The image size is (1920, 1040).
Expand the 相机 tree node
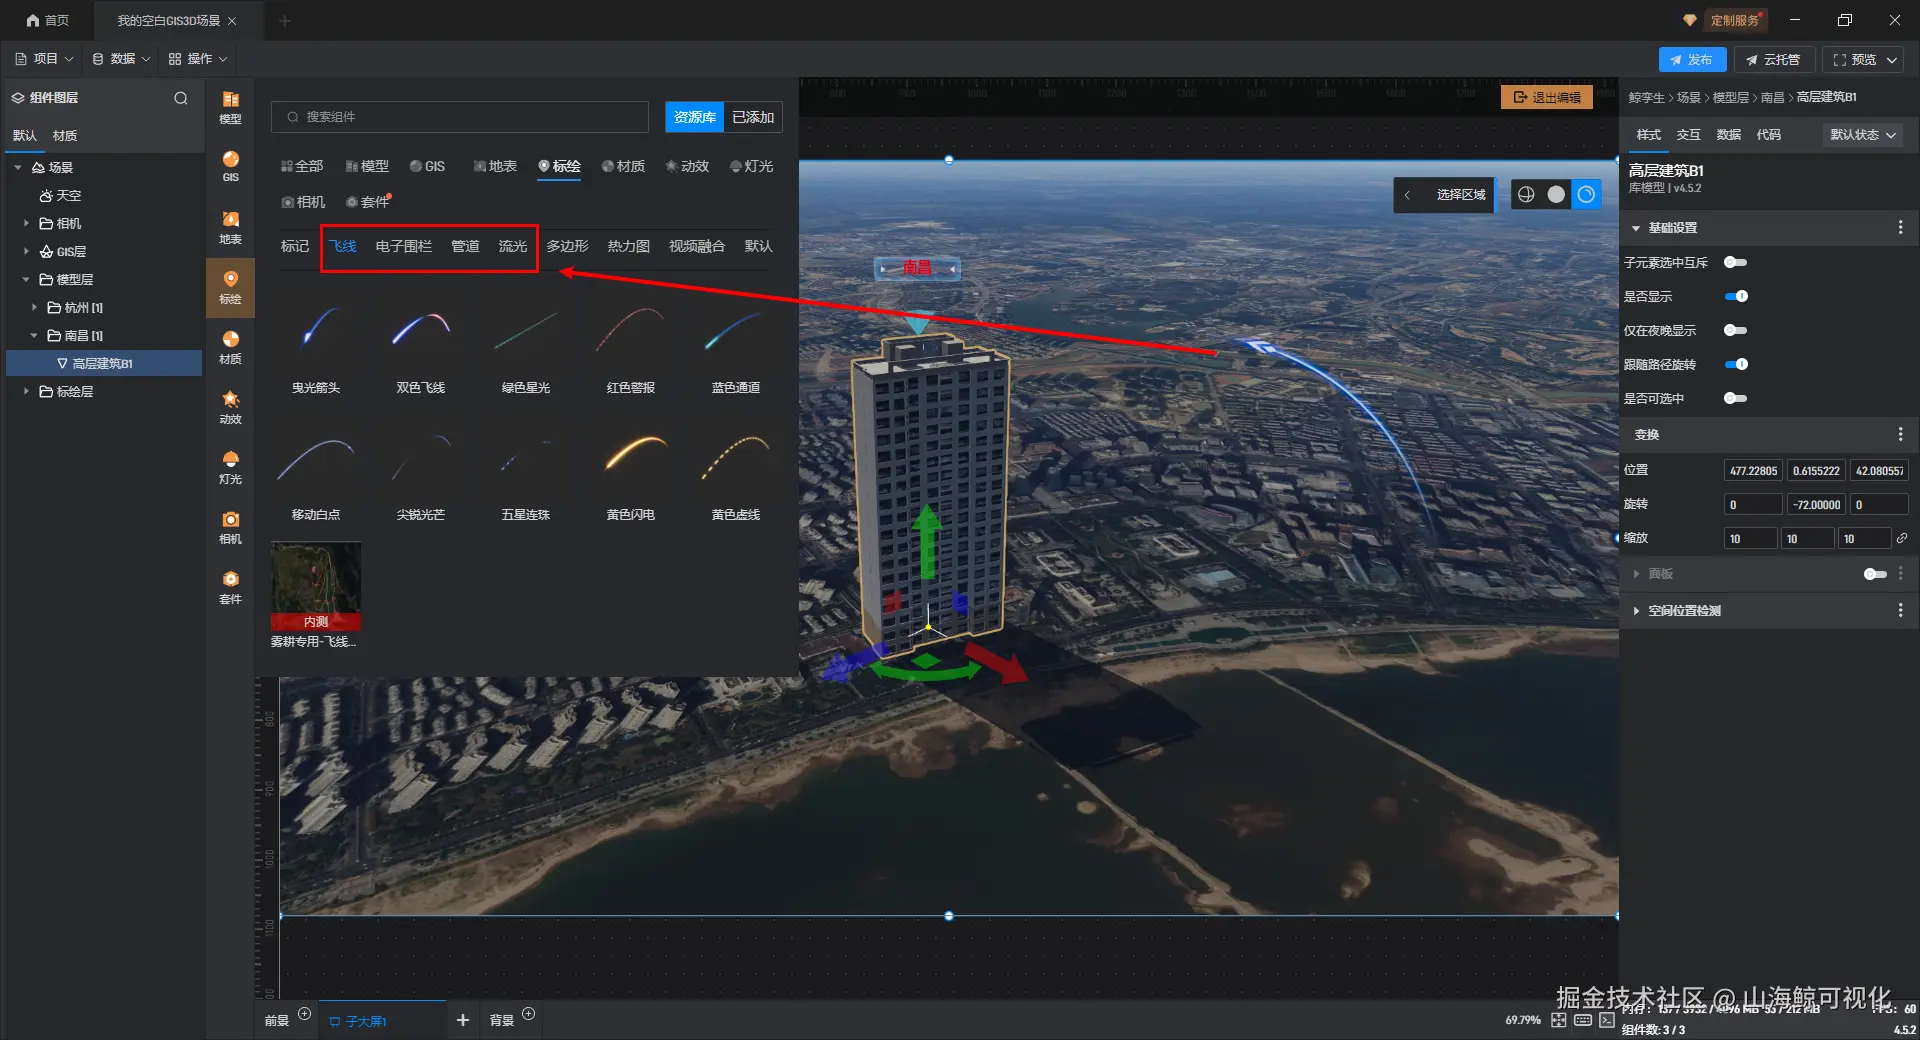pyautogui.click(x=26, y=224)
